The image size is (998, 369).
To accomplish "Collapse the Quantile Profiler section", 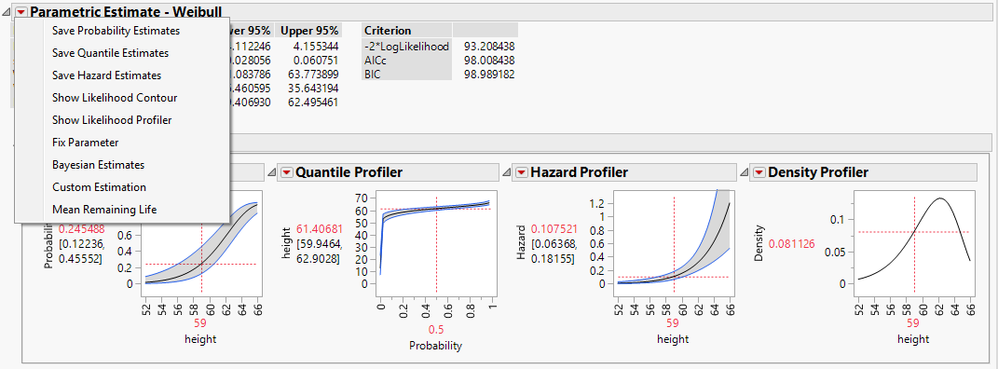I will [x=272, y=172].
